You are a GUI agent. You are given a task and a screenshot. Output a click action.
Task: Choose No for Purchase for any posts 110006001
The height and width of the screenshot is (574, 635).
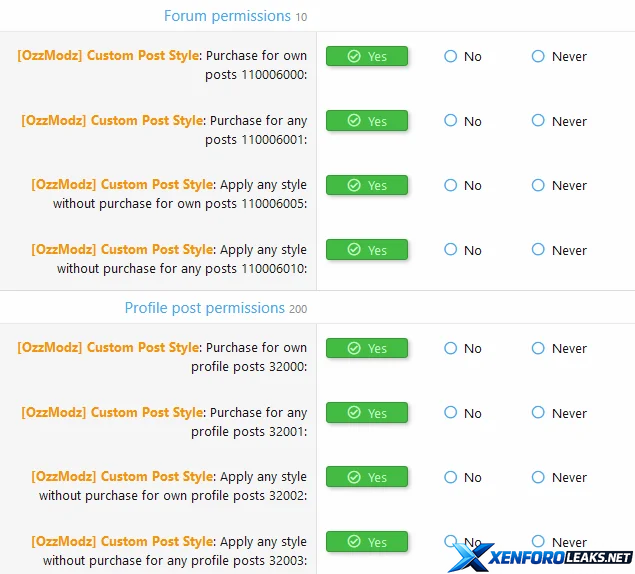coord(462,121)
